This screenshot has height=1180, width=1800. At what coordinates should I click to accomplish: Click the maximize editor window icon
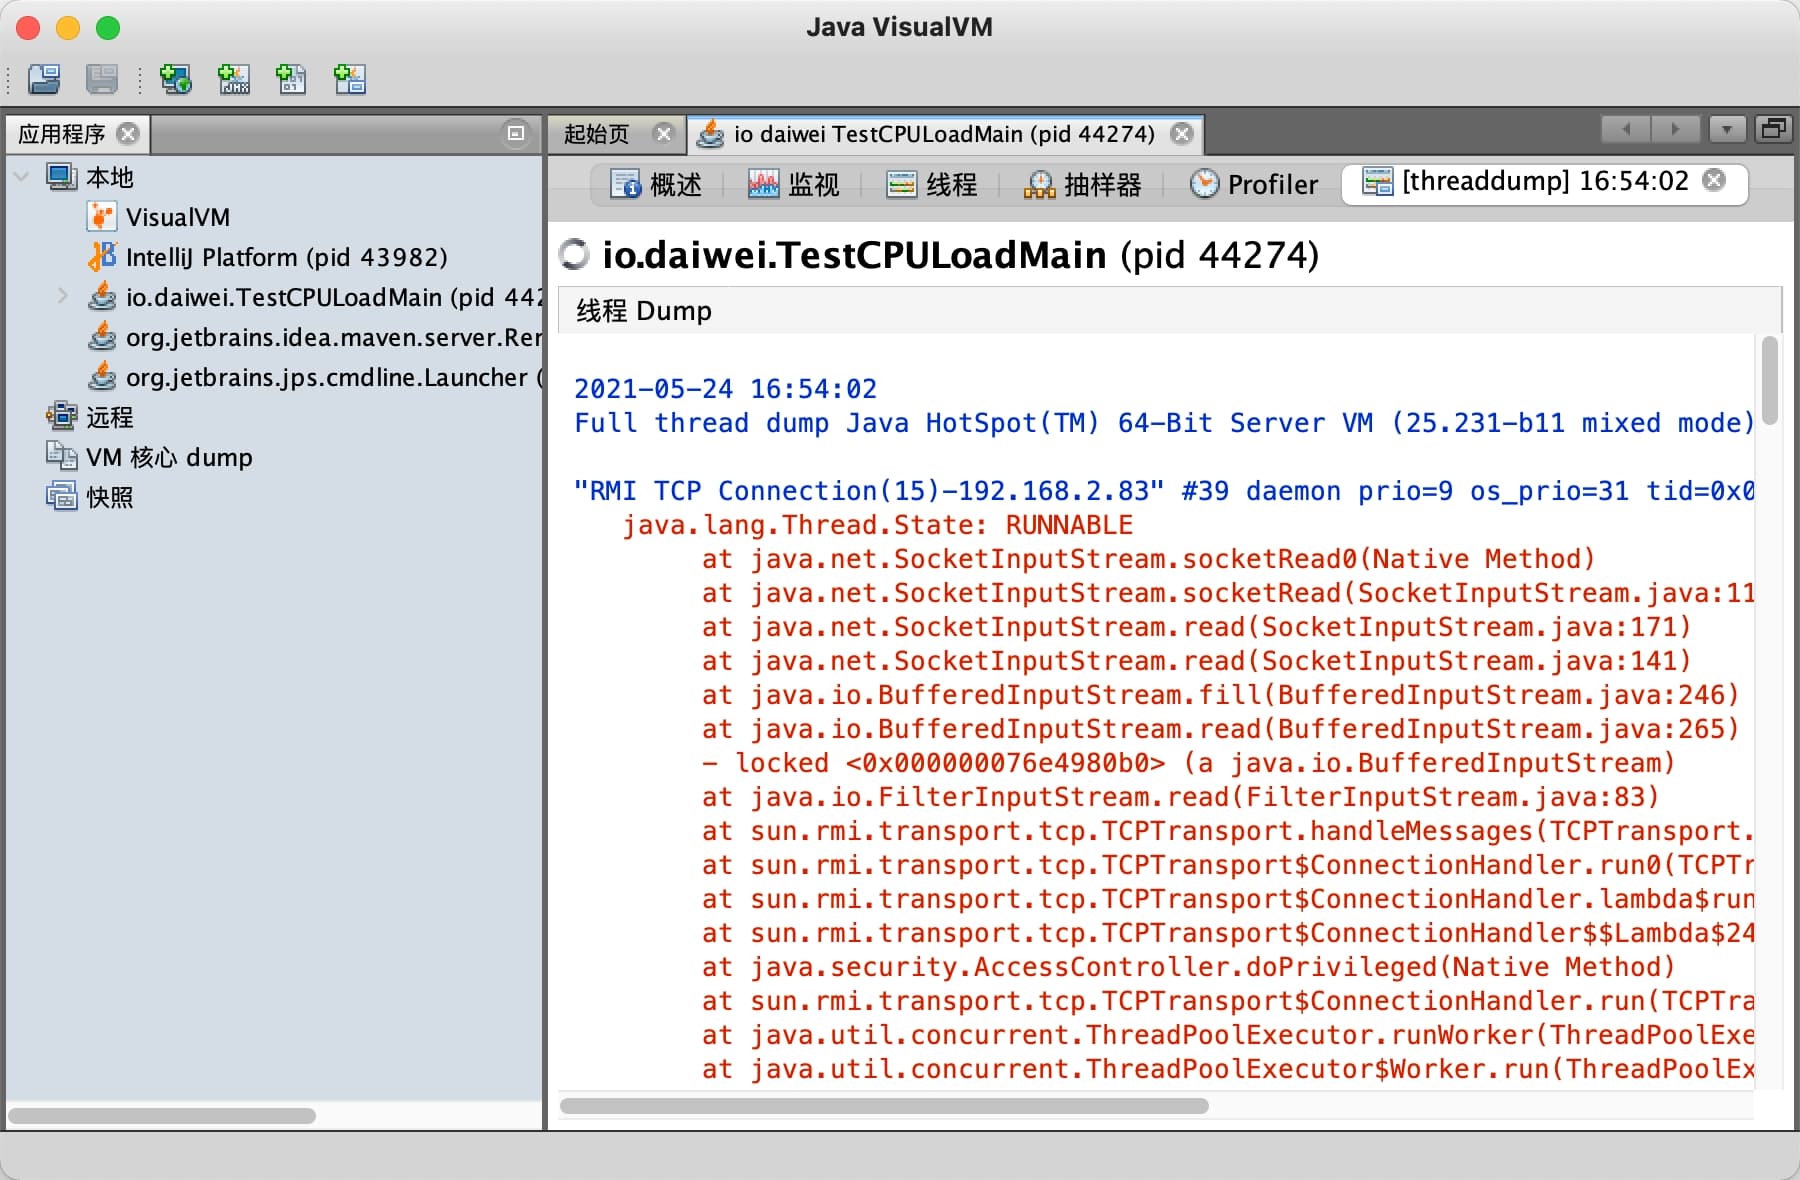click(x=1774, y=129)
